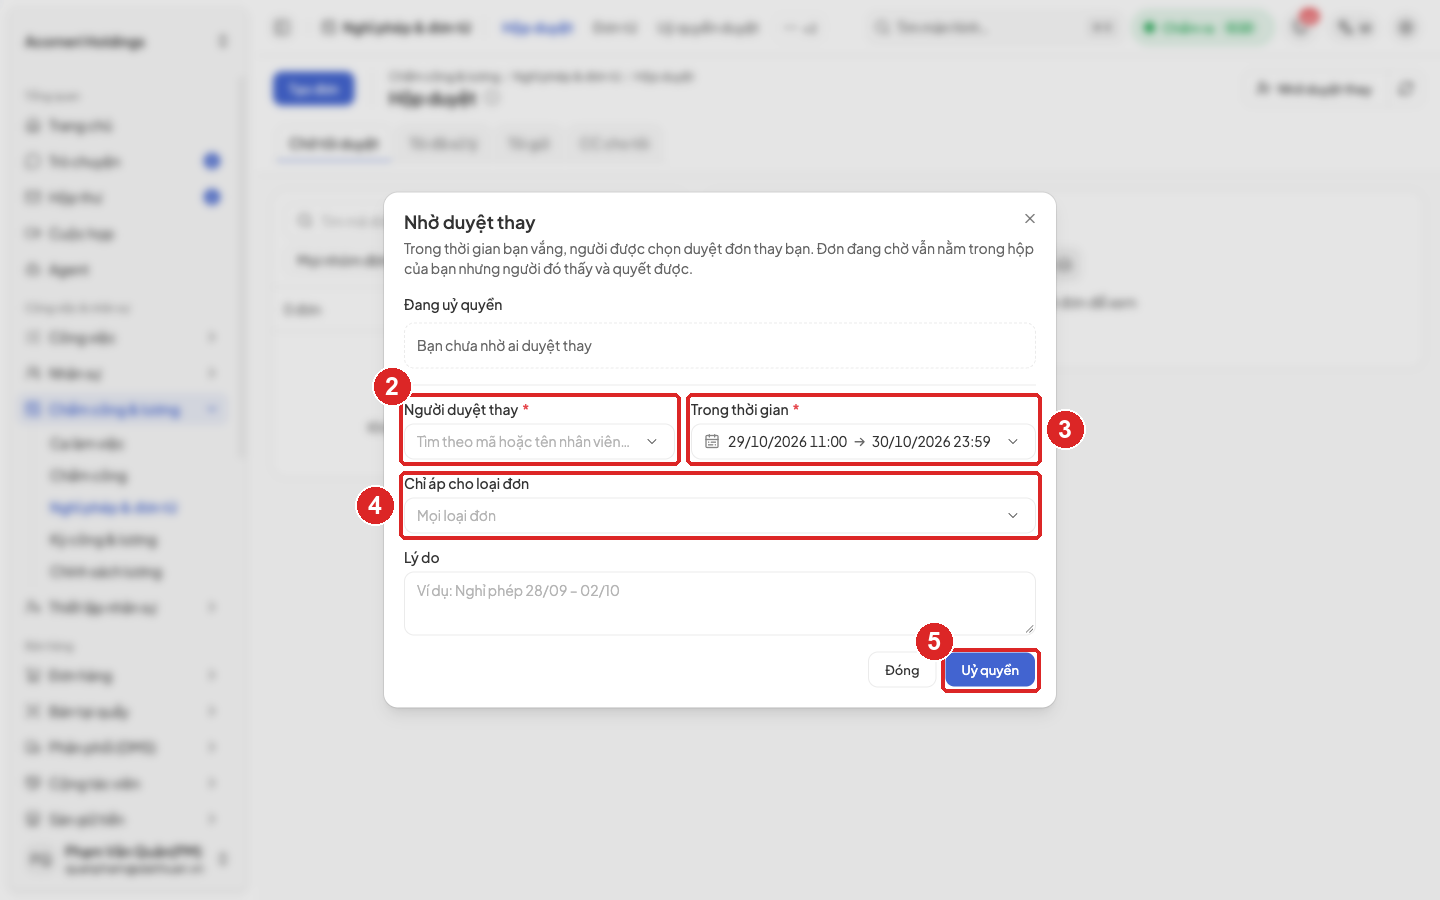Click the "Đang uỷ quyền" section label
This screenshot has width=1440, height=900.
(453, 305)
